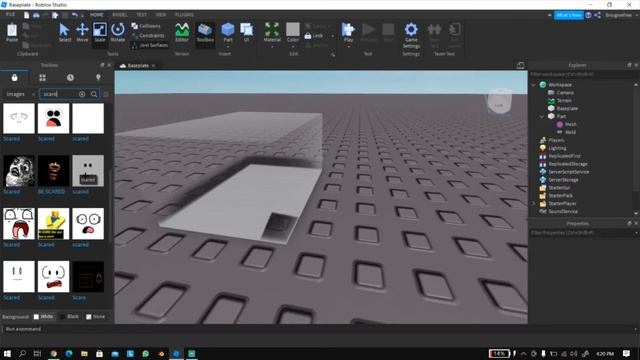Clear the Toolbox search text
This screenshot has height=360, width=640.
(x=82, y=94)
